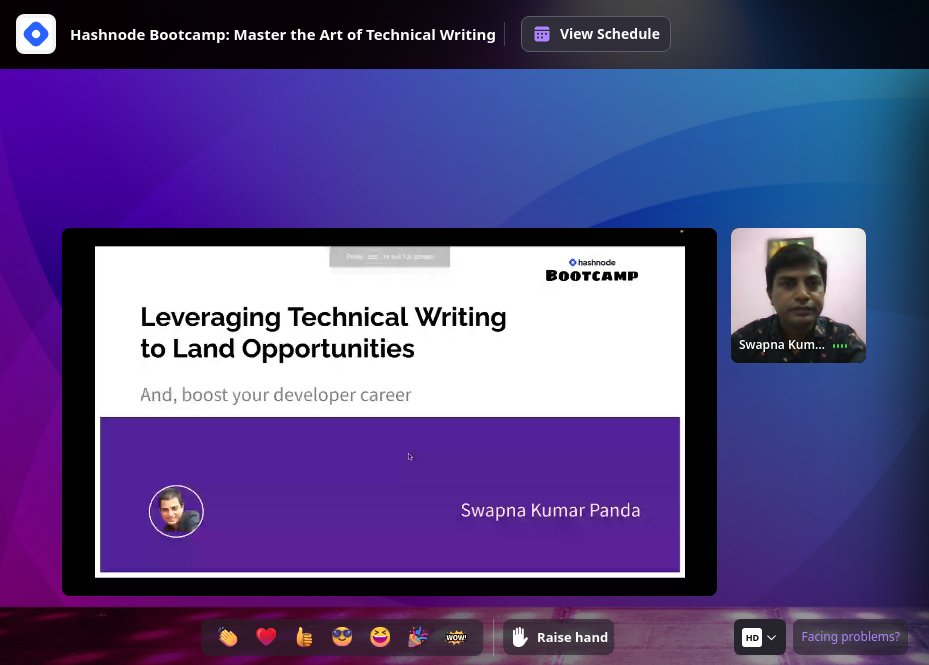Screen dimensions: 929x665
Task: Open the View Schedule button
Action: [x=595, y=34]
